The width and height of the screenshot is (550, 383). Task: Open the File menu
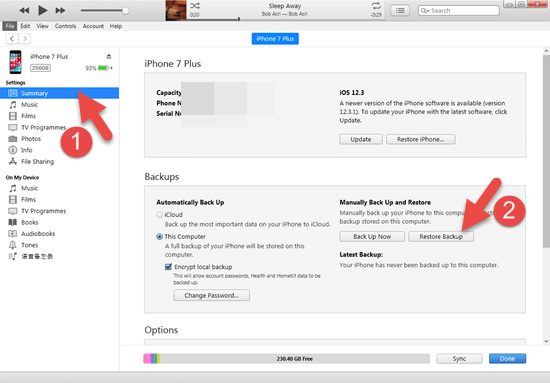point(10,26)
